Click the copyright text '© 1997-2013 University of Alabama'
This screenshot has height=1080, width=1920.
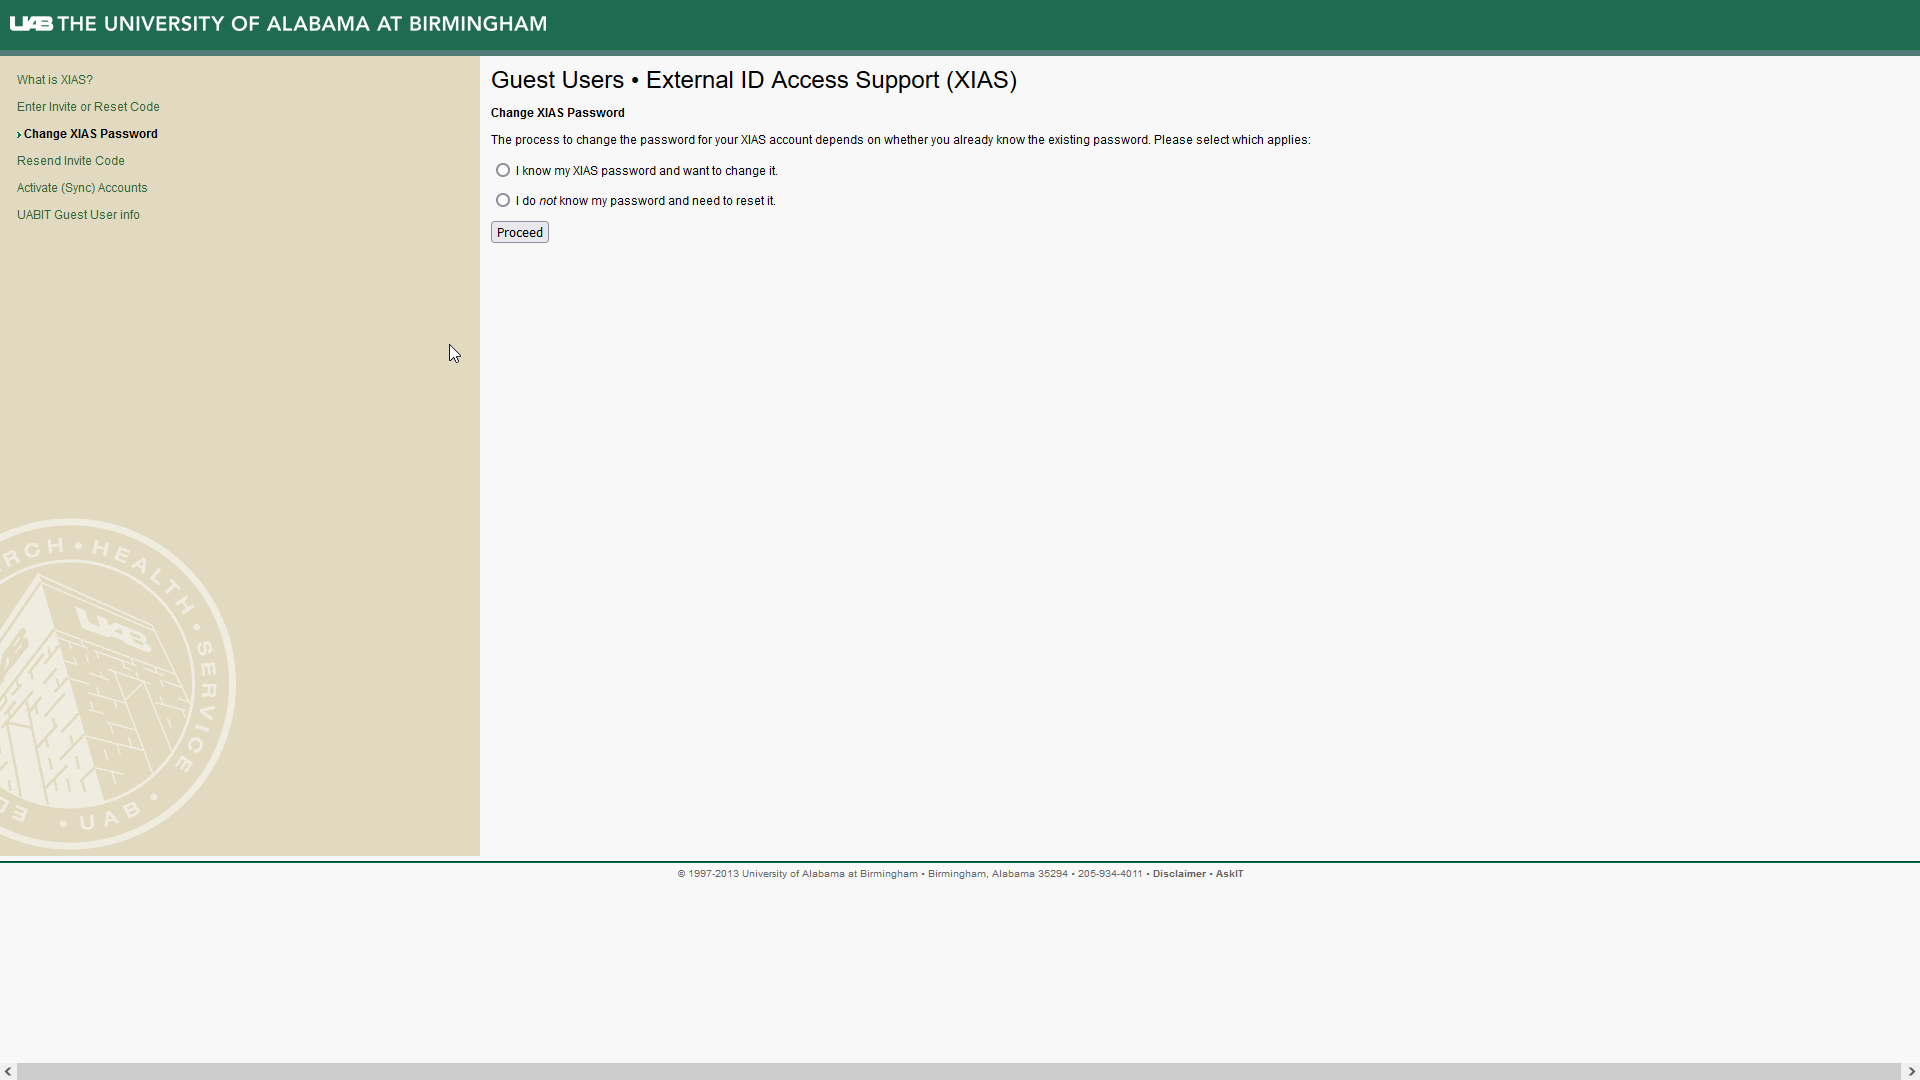tap(797, 874)
